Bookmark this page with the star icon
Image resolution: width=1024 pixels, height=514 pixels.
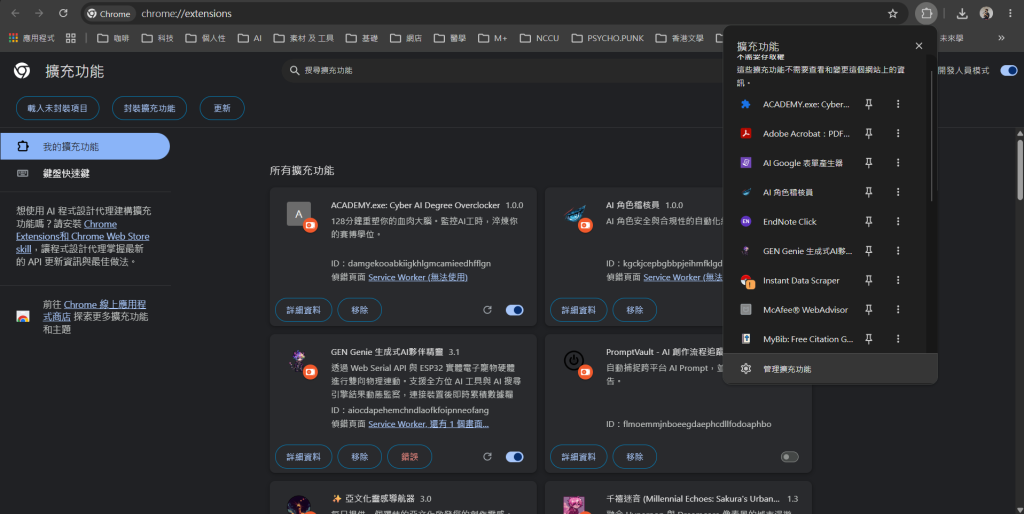click(893, 13)
